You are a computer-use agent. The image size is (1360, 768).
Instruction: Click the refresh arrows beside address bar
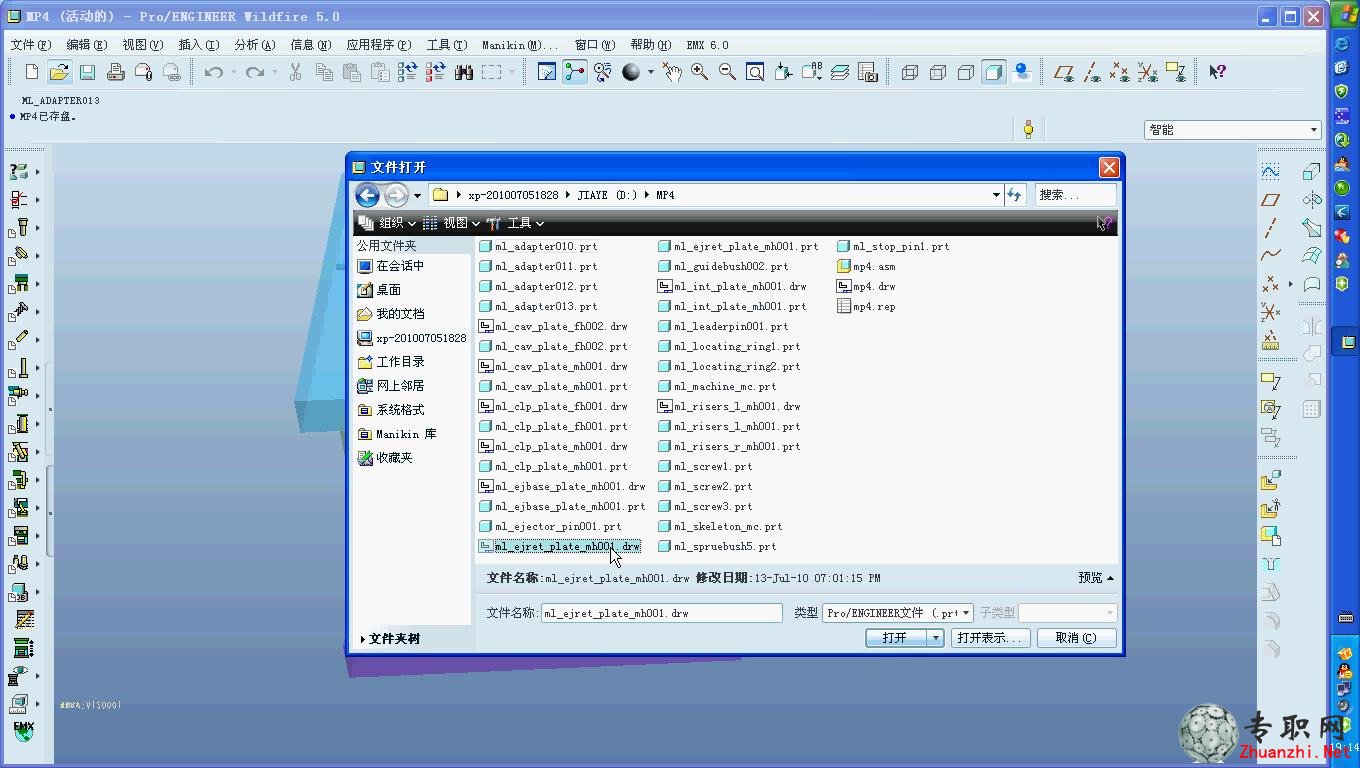coord(1014,195)
